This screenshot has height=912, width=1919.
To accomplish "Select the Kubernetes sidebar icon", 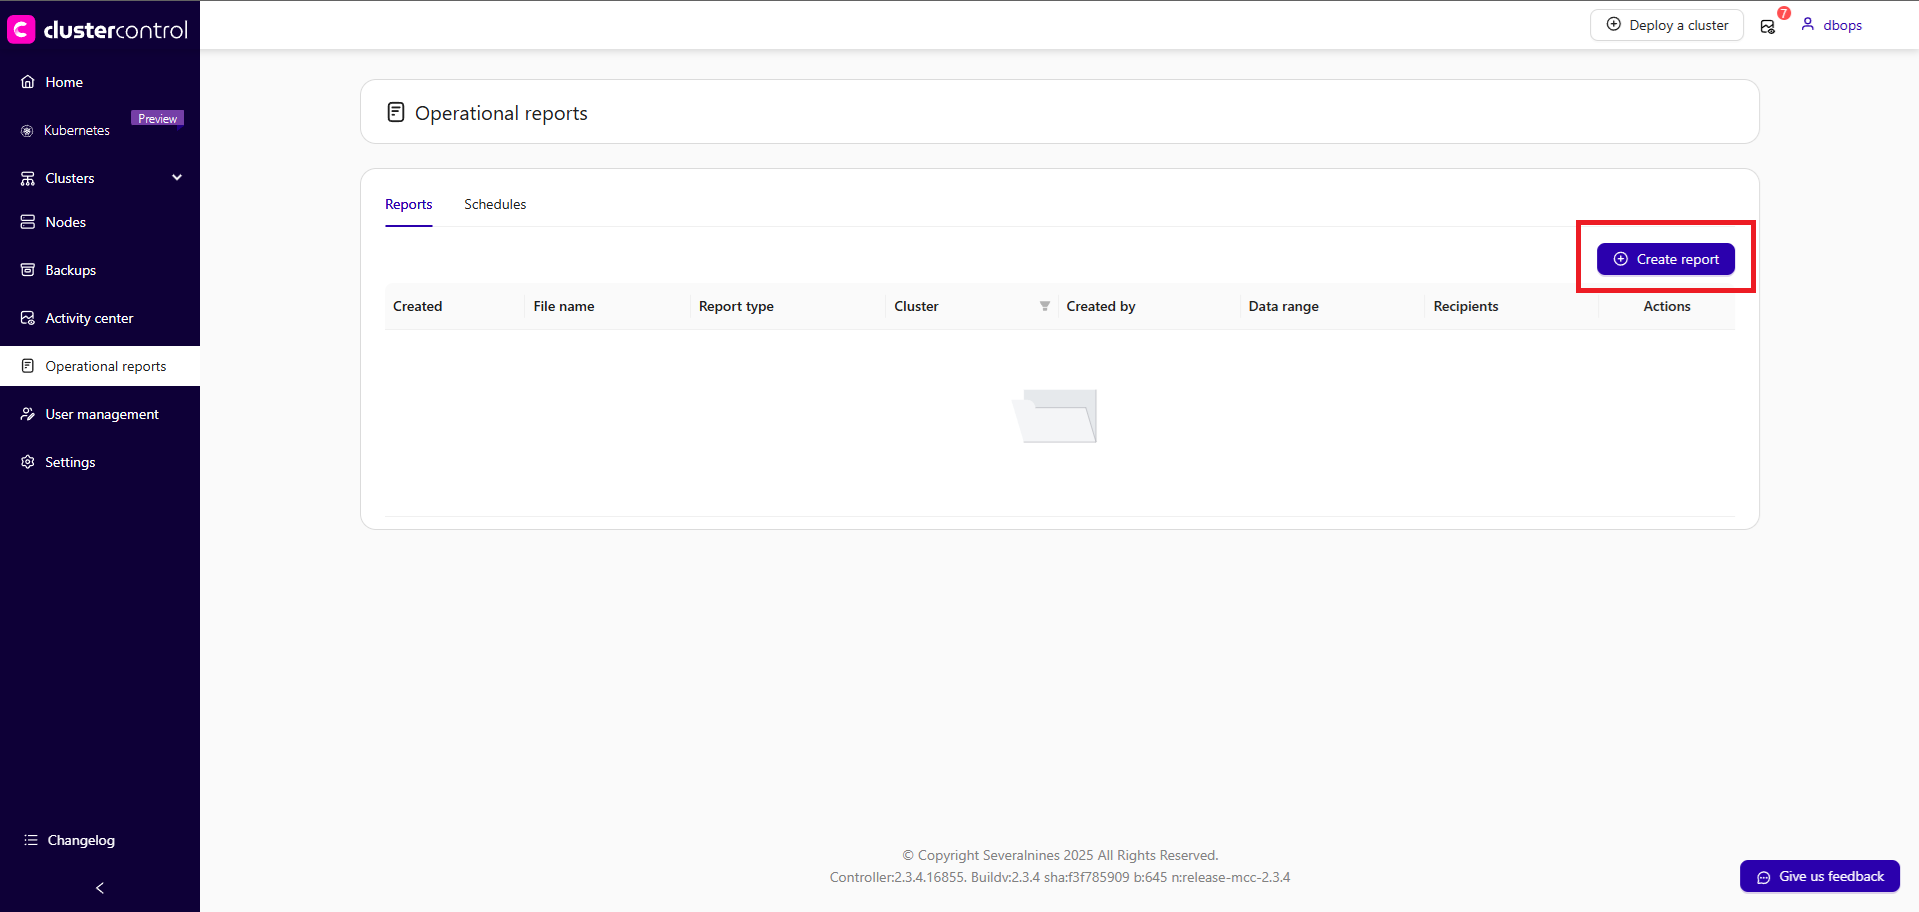I will pyautogui.click(x=27, y=130).
